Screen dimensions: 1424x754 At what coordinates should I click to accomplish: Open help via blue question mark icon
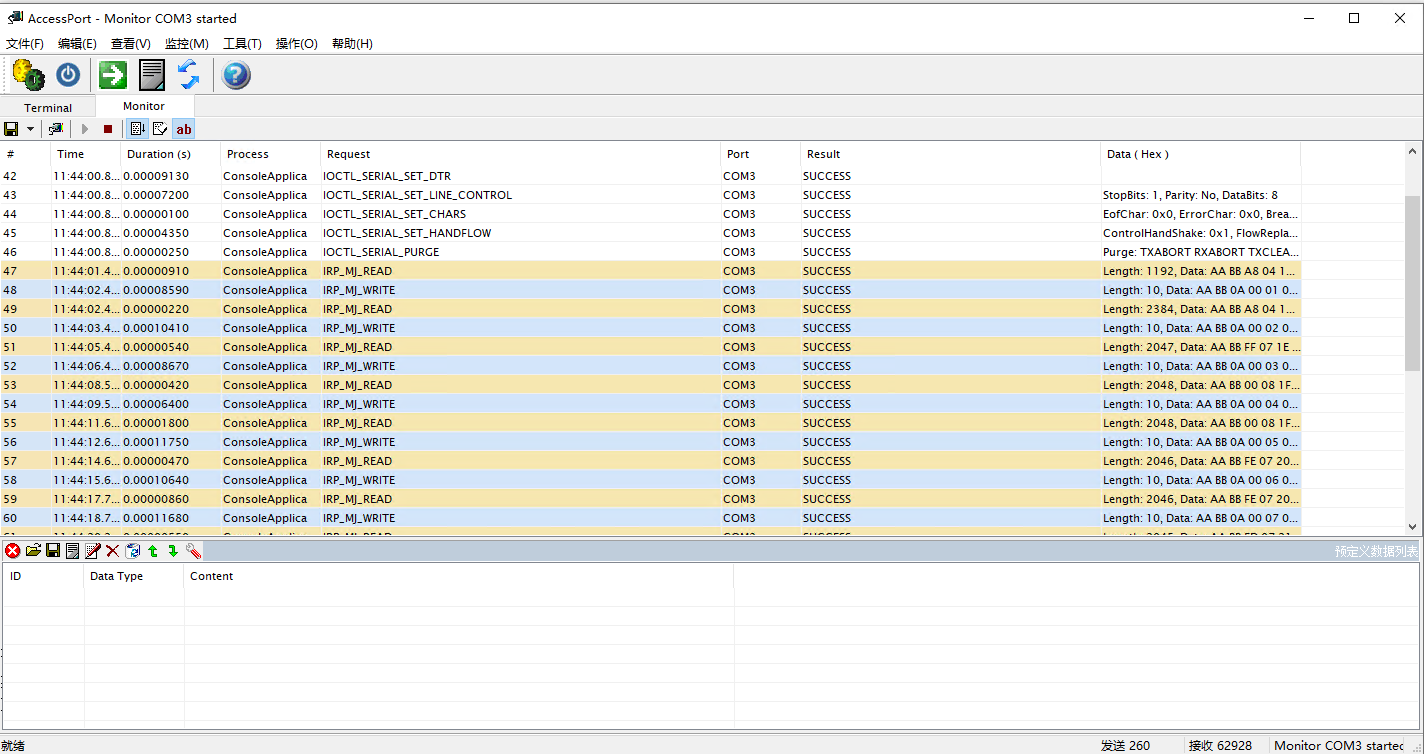click(x=236, y=75)
